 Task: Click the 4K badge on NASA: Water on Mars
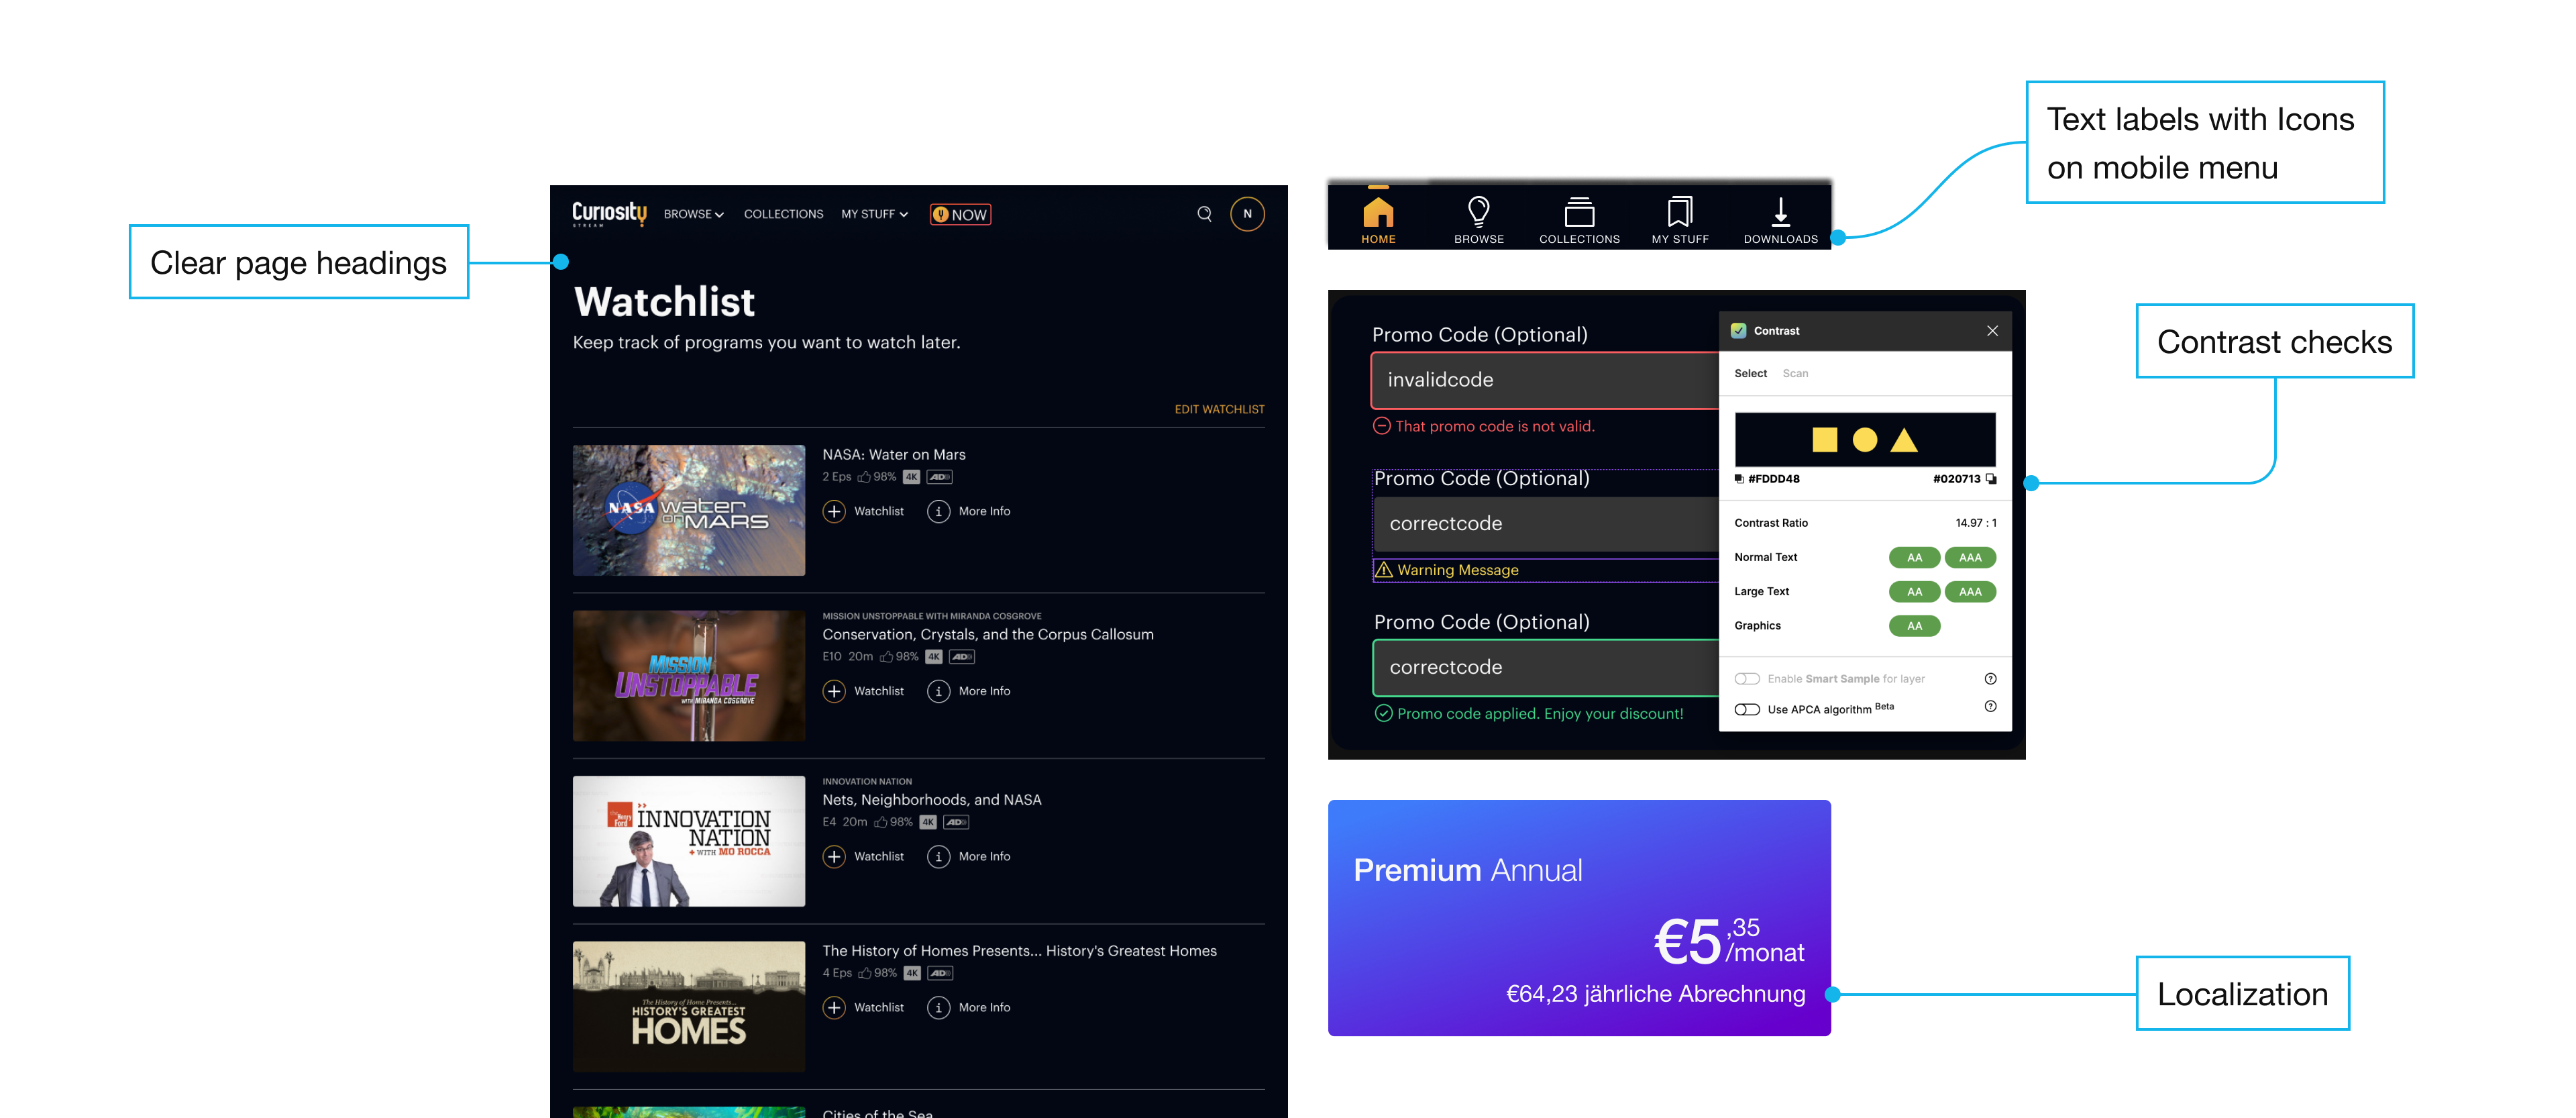[x=911, y=477]
